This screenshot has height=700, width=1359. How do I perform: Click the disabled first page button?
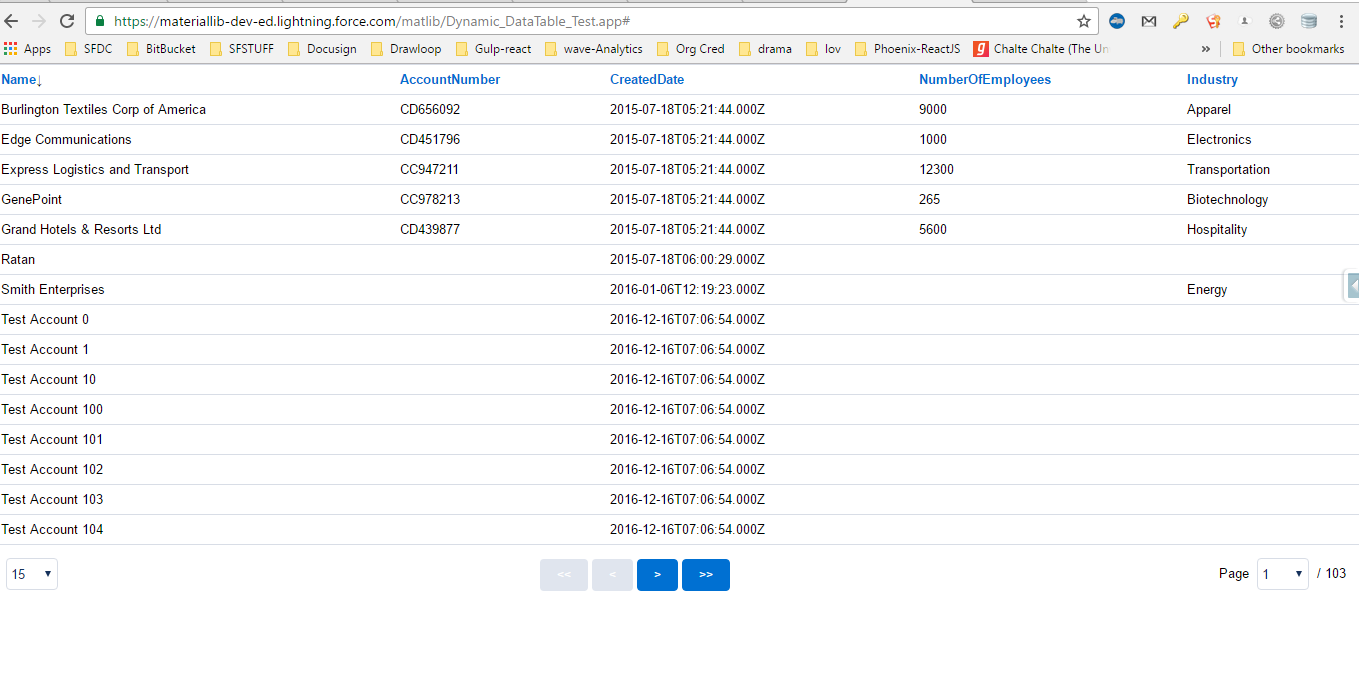564,575
